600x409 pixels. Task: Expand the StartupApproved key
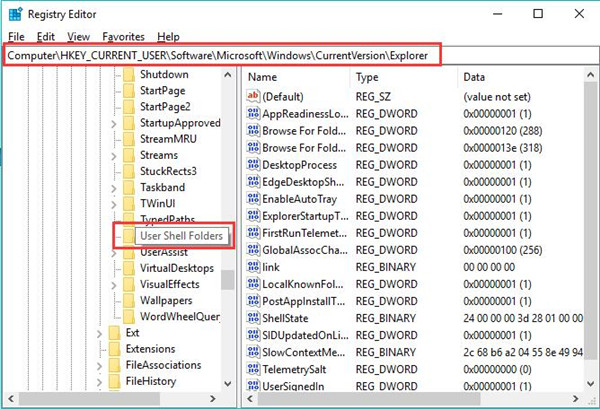[x=114, y=123]
